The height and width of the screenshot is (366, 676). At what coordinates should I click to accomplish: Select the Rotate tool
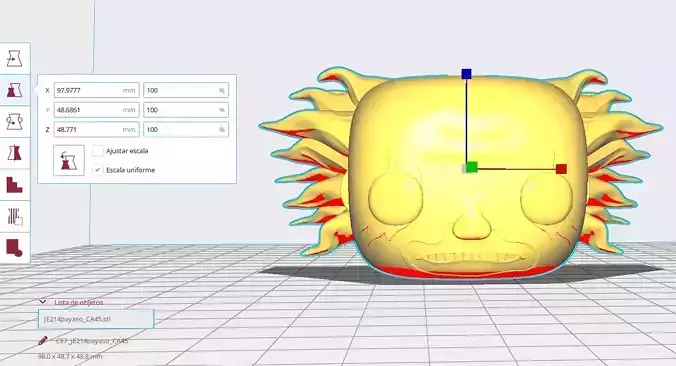pyautogui.click(x=14, y=122)
